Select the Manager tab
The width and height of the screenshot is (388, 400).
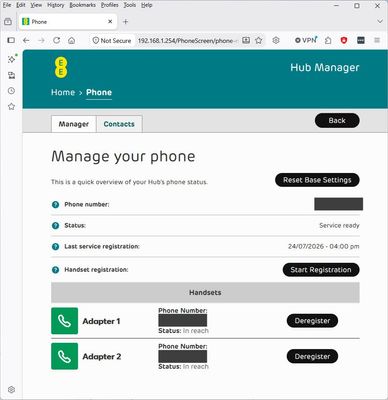point(74,124)
